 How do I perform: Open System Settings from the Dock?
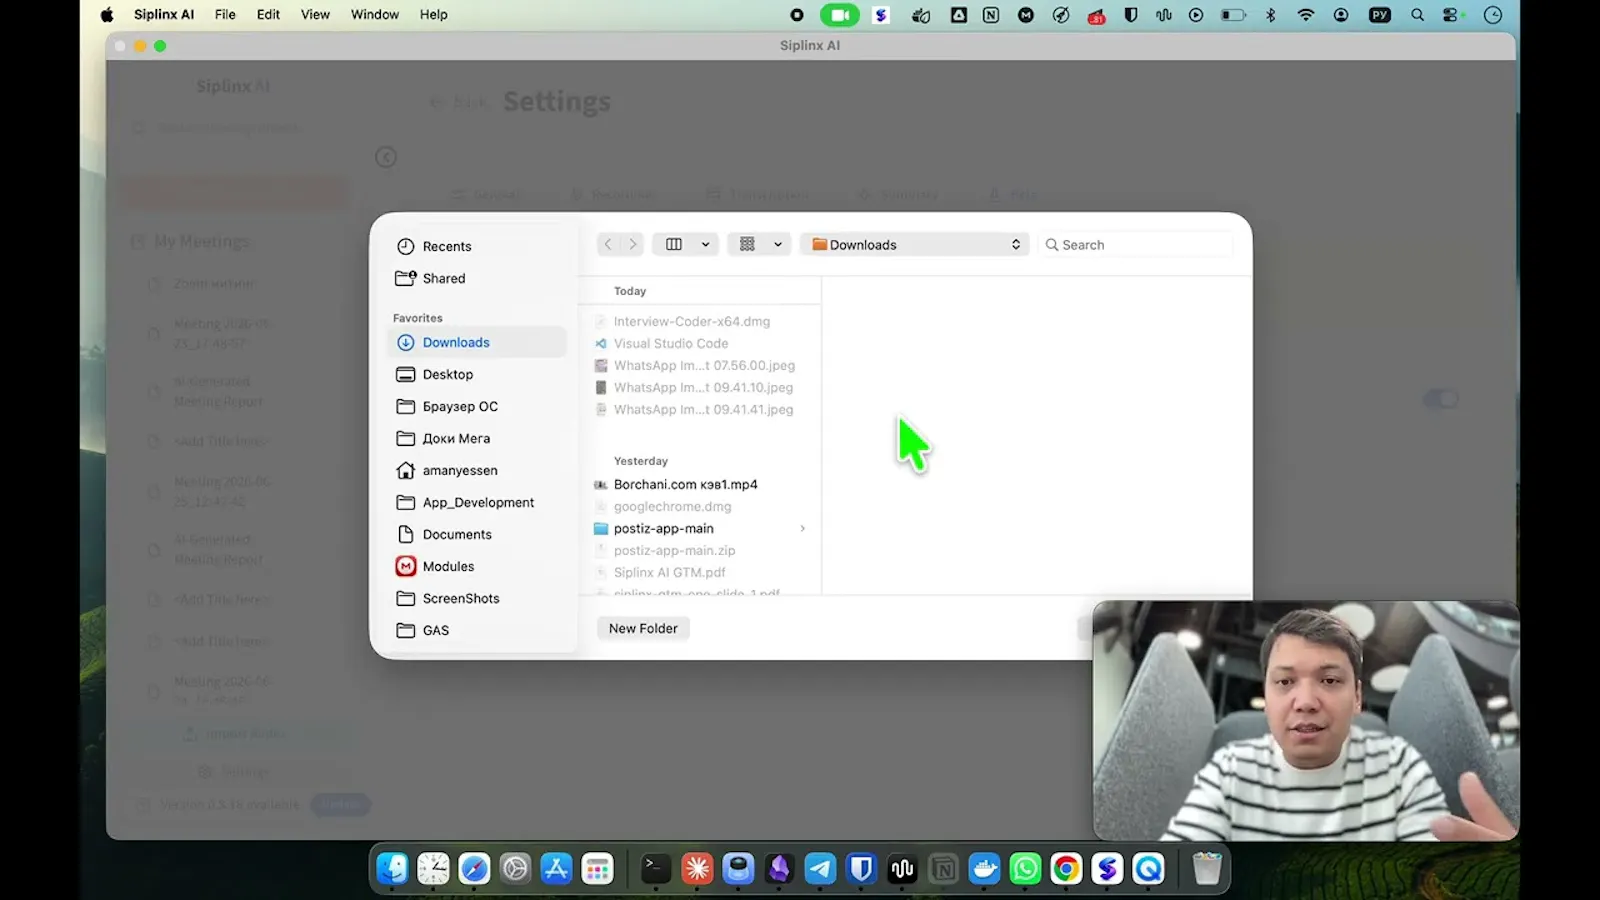click(515, 868)
